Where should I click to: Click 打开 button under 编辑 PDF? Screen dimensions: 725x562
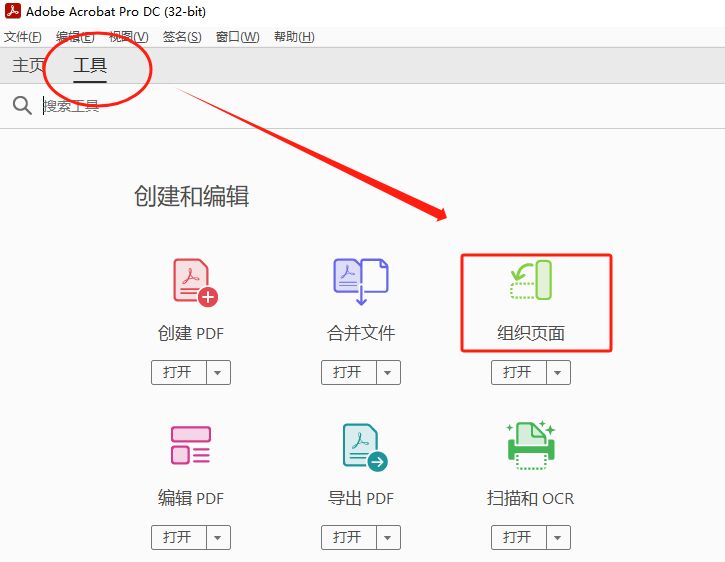(x=178, y=537)
